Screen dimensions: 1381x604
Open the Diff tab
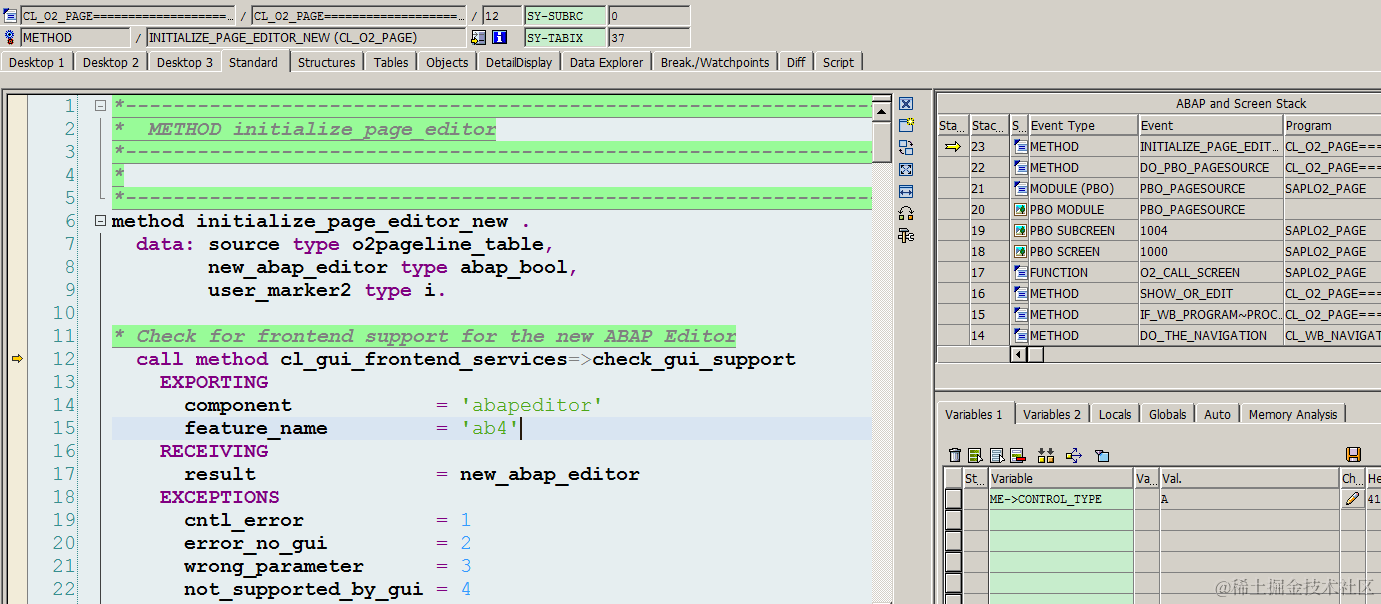pyautogui.click(x=796, y=62)
